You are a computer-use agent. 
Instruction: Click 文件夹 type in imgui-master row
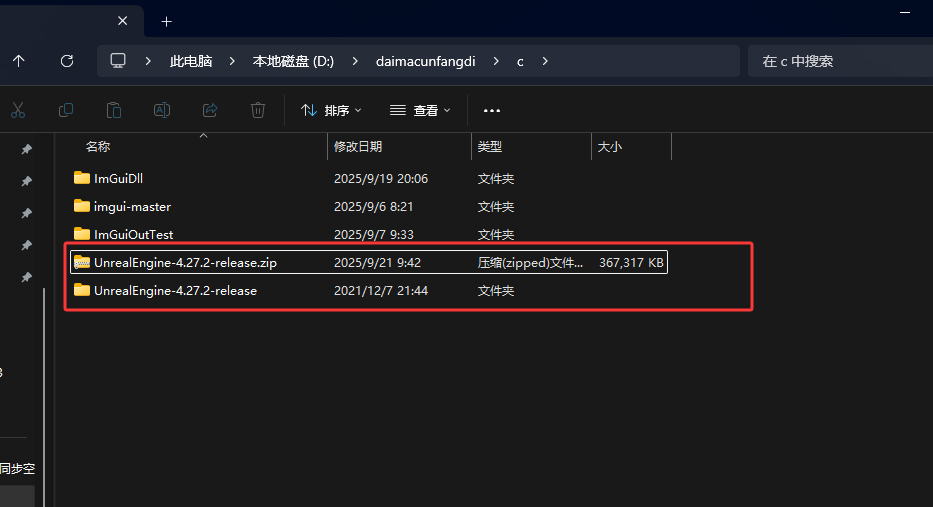click(496, 206)
